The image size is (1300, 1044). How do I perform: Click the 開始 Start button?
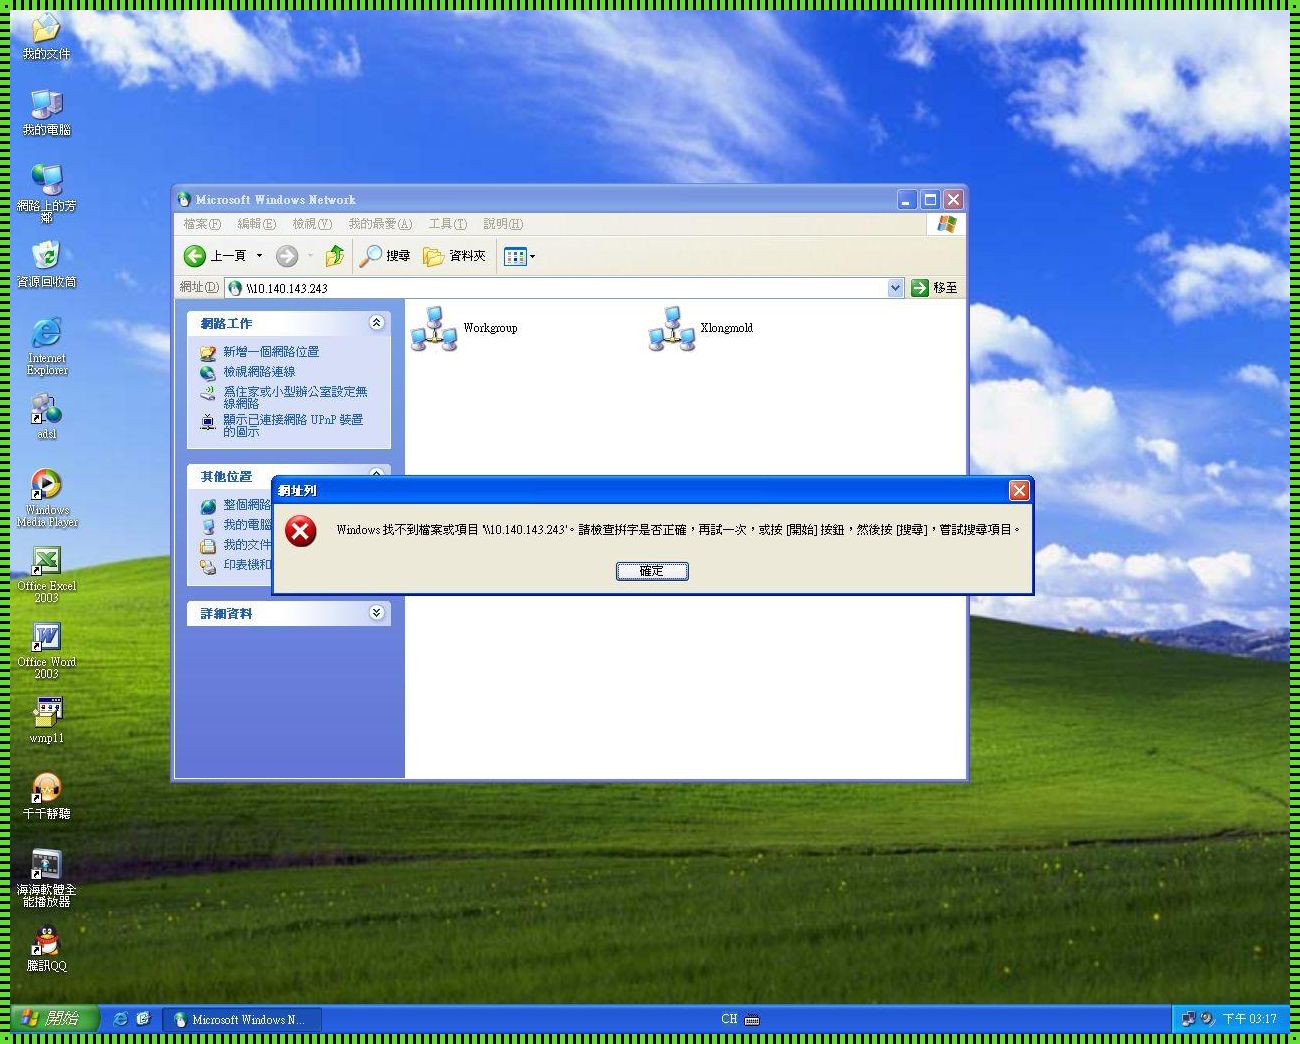[55, 1019]
